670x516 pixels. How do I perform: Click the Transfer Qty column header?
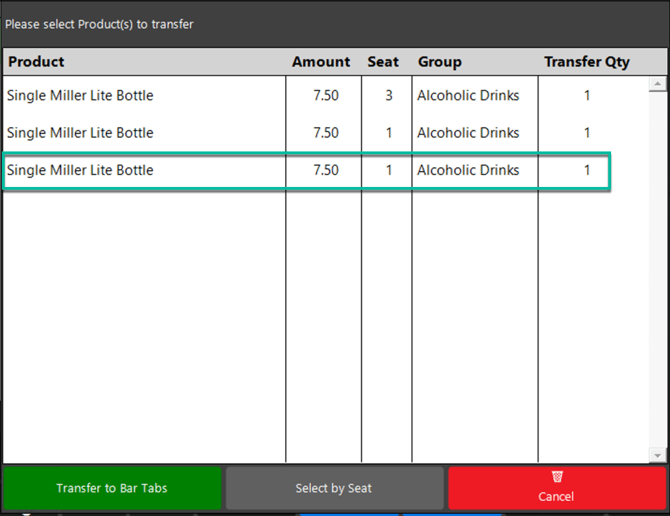coord(587,62)
